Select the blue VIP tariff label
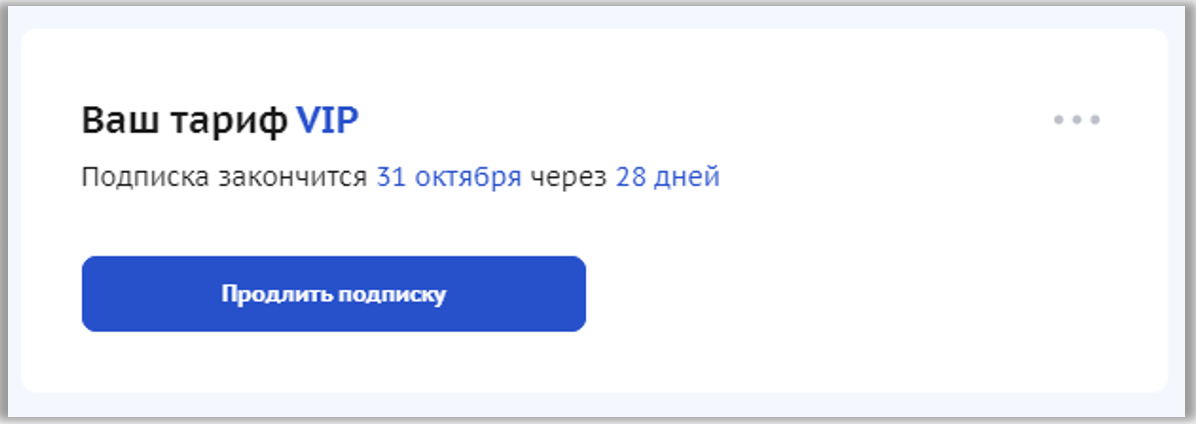This screenshot has width=1196, height=424. (327, 120)
